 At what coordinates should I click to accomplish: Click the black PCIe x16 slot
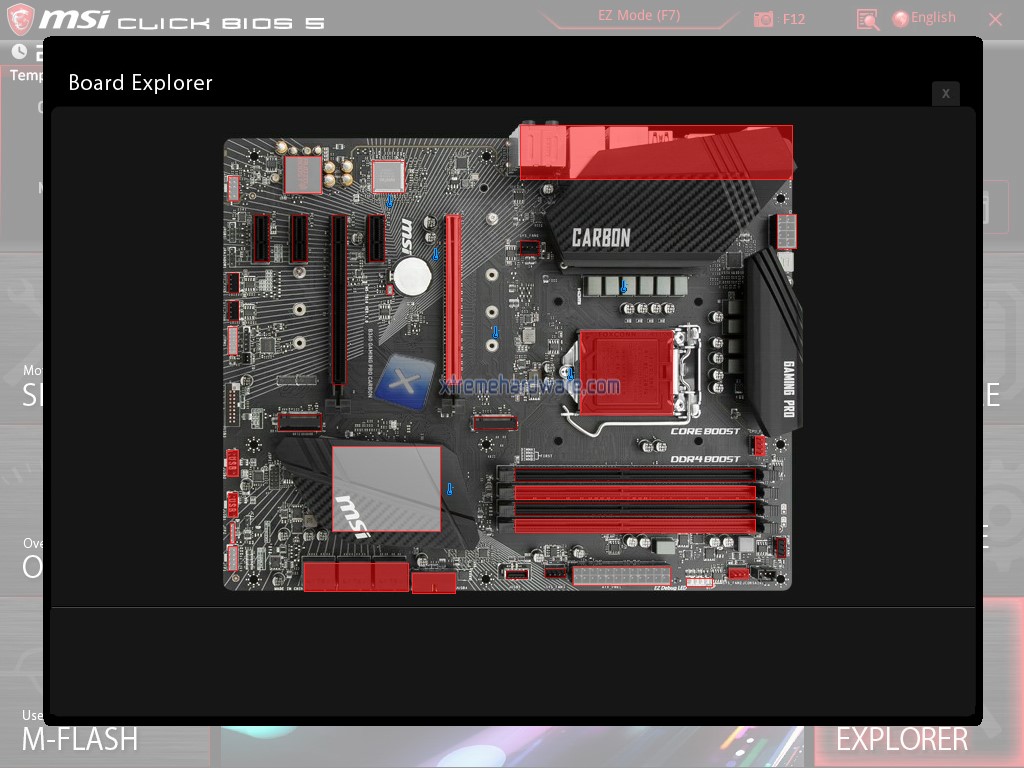point(338,300)
